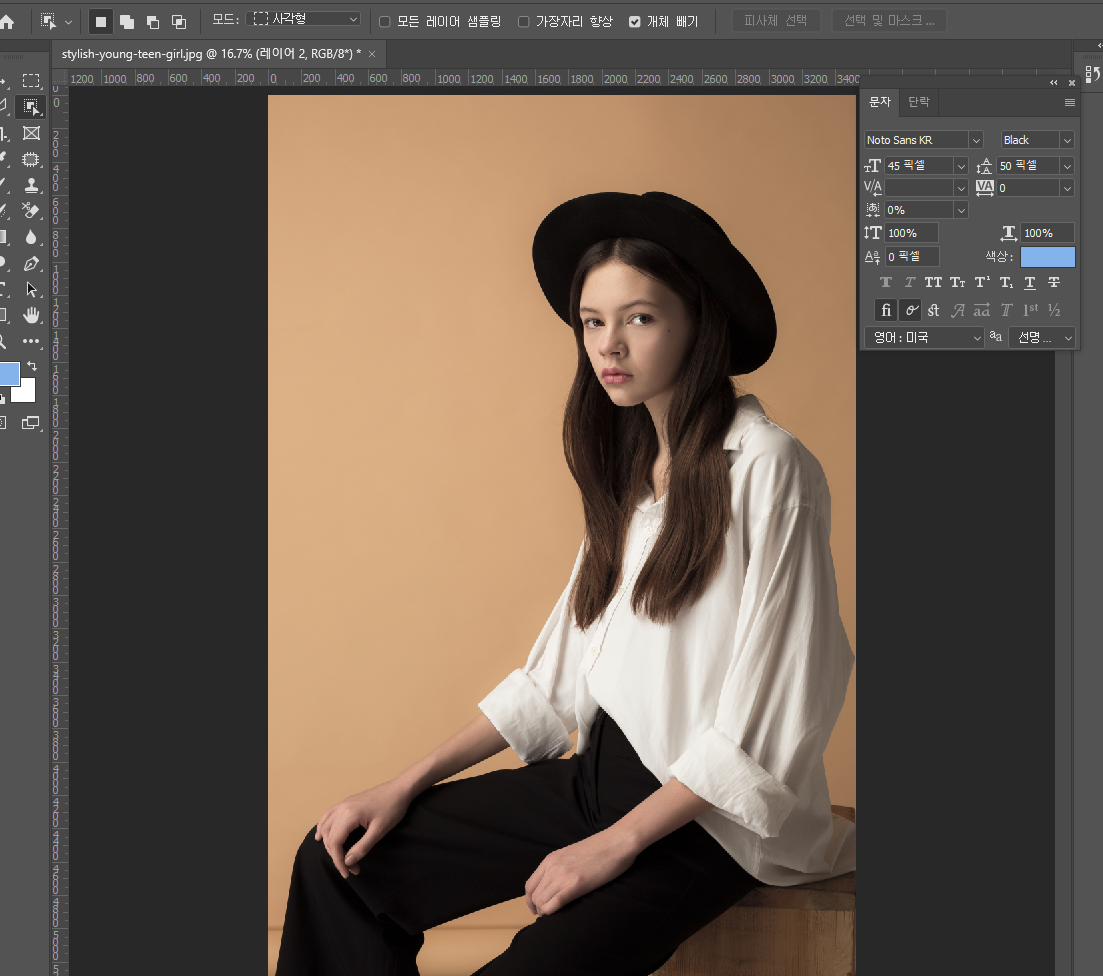The image size is (1103, 976).
Task: Go to the Home screen
Action: click(x=7, y=22)
